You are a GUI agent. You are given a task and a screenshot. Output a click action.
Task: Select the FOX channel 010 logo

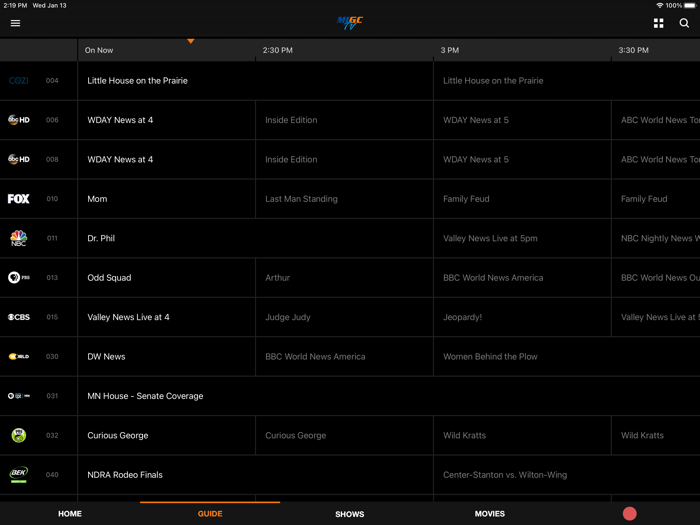[x=18, y=199]
